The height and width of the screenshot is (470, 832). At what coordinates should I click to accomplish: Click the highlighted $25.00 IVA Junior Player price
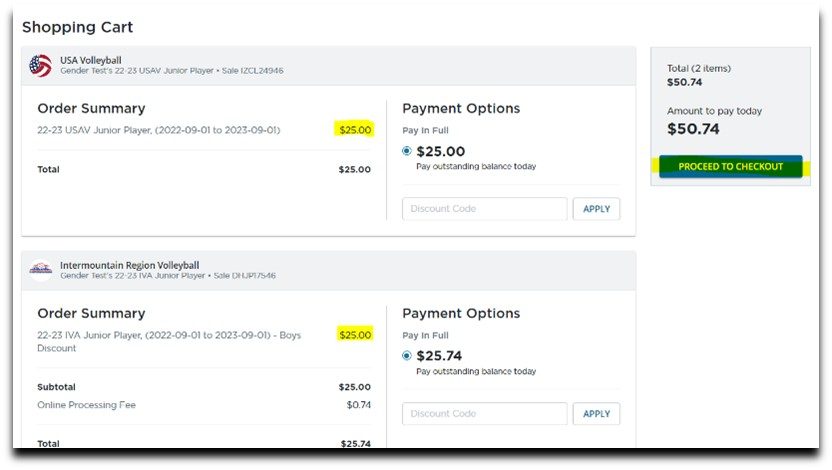[354, 335]
